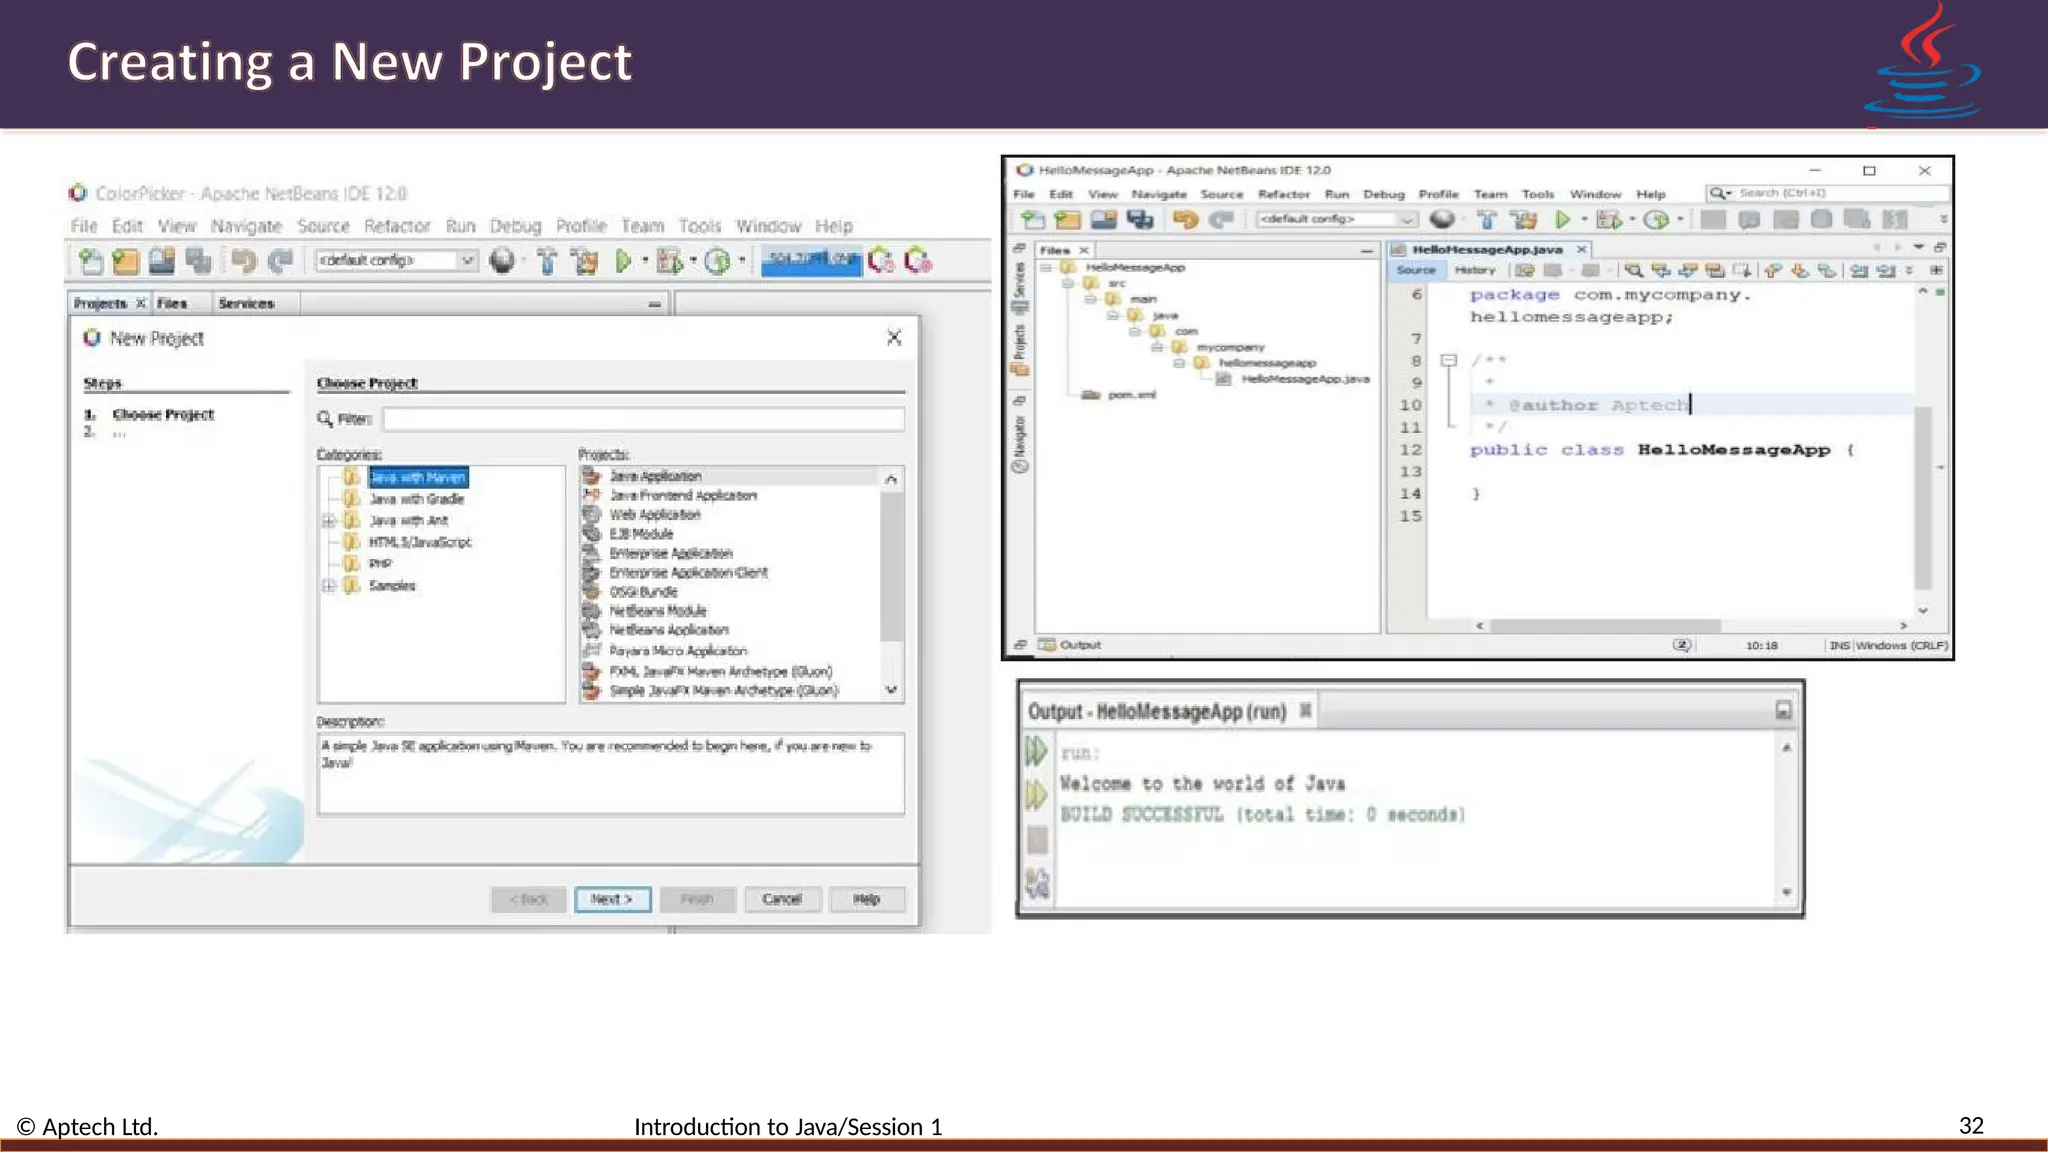Toggle the History view button in the editor
Viewport: 2048px width, 1152px height.
[x=1474, y=271]
